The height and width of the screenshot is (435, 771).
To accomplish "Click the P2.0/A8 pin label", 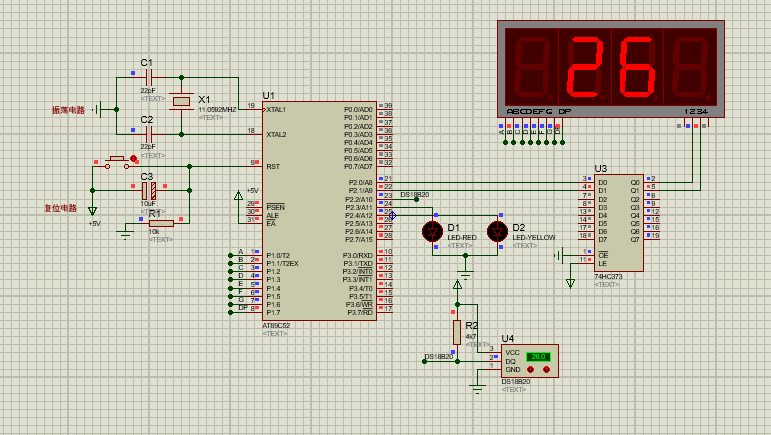I will 360,182.
